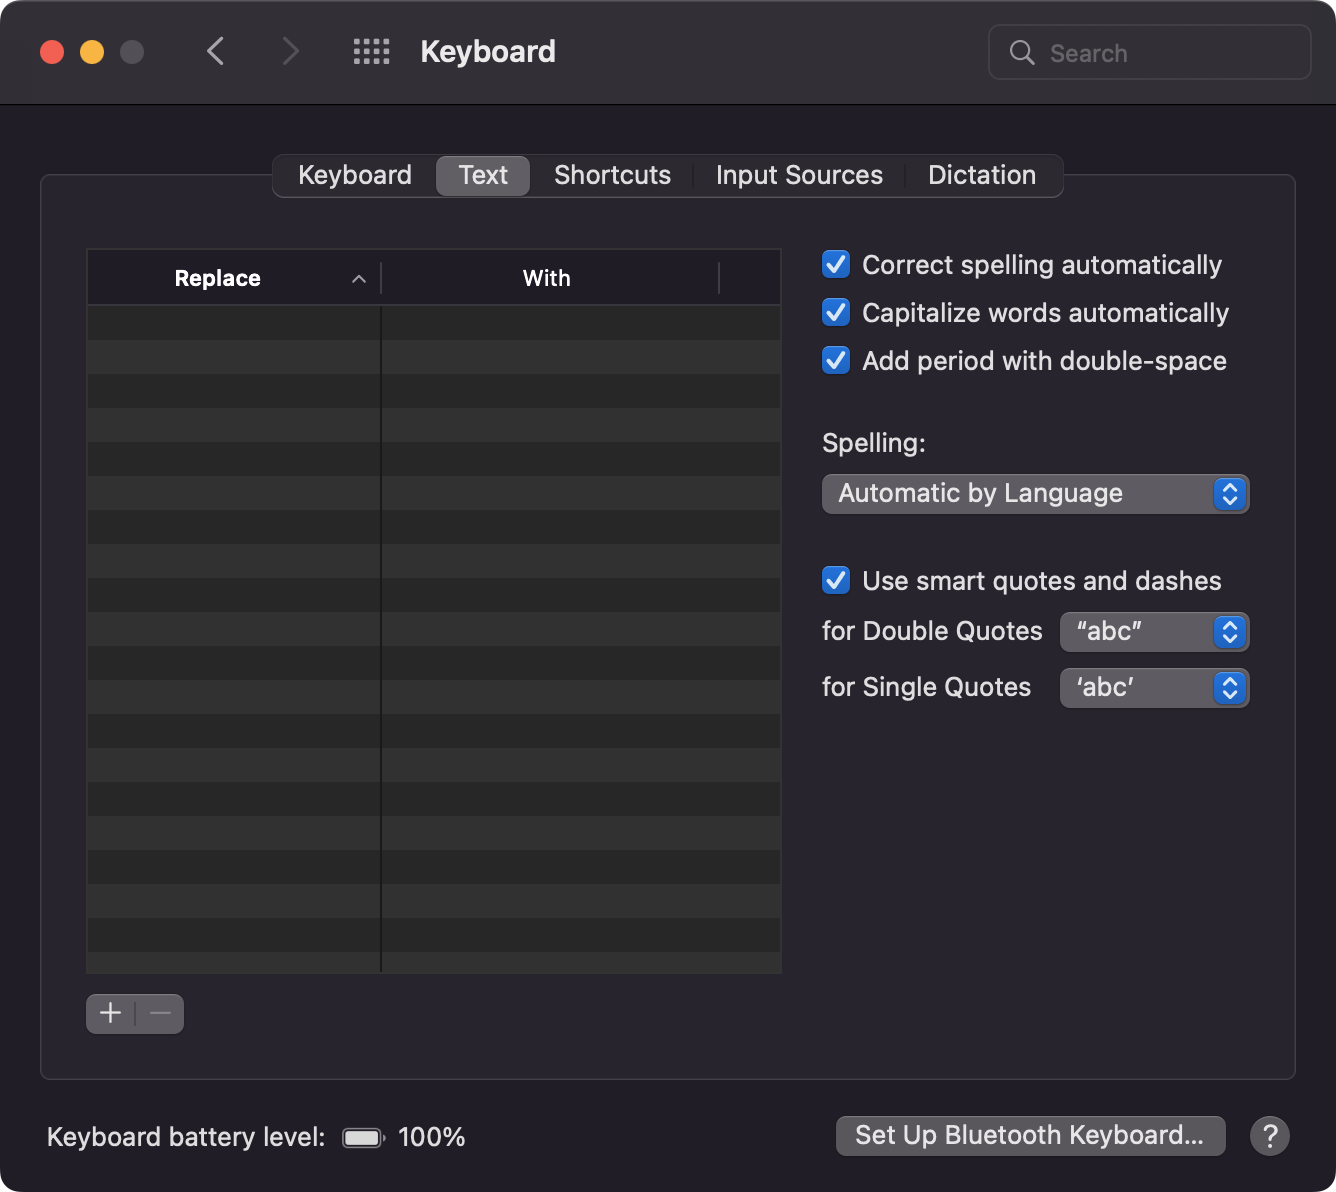Open the Spelling language dropdown

coord(1035,494)
